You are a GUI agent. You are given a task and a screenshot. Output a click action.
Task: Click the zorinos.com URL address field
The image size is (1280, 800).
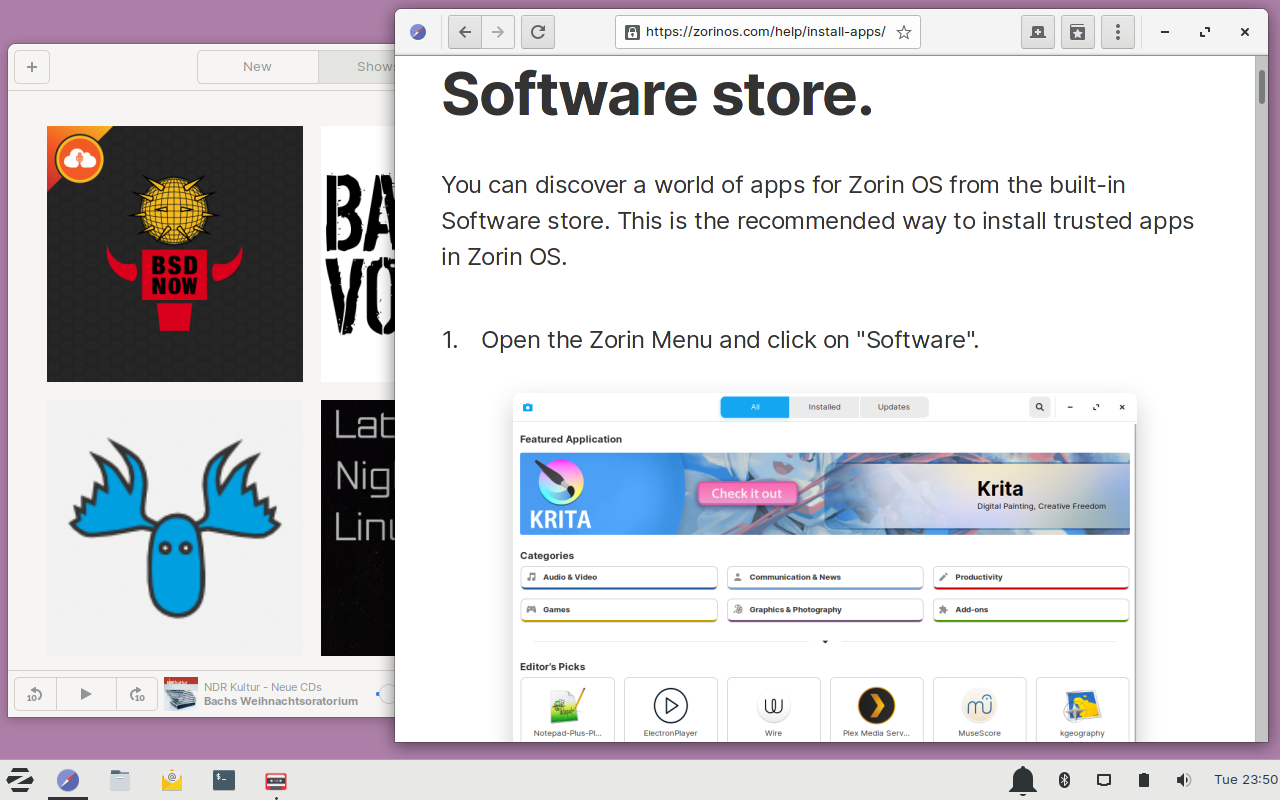coord(768,32)
